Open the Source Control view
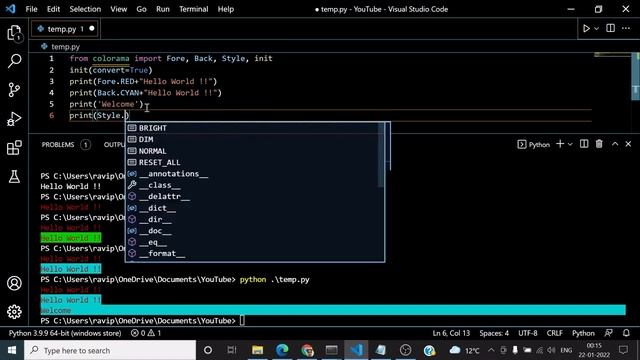 tap(14, 90)
